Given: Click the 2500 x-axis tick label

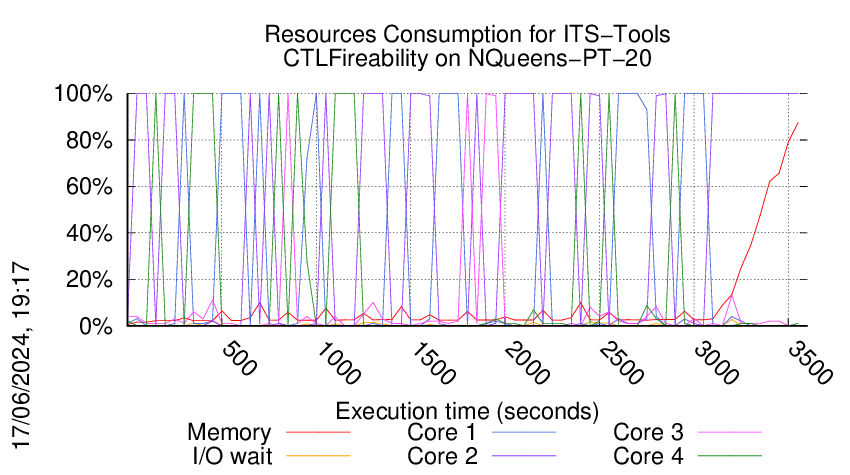Looking at the screenshot, I should [x=622, y=363].
